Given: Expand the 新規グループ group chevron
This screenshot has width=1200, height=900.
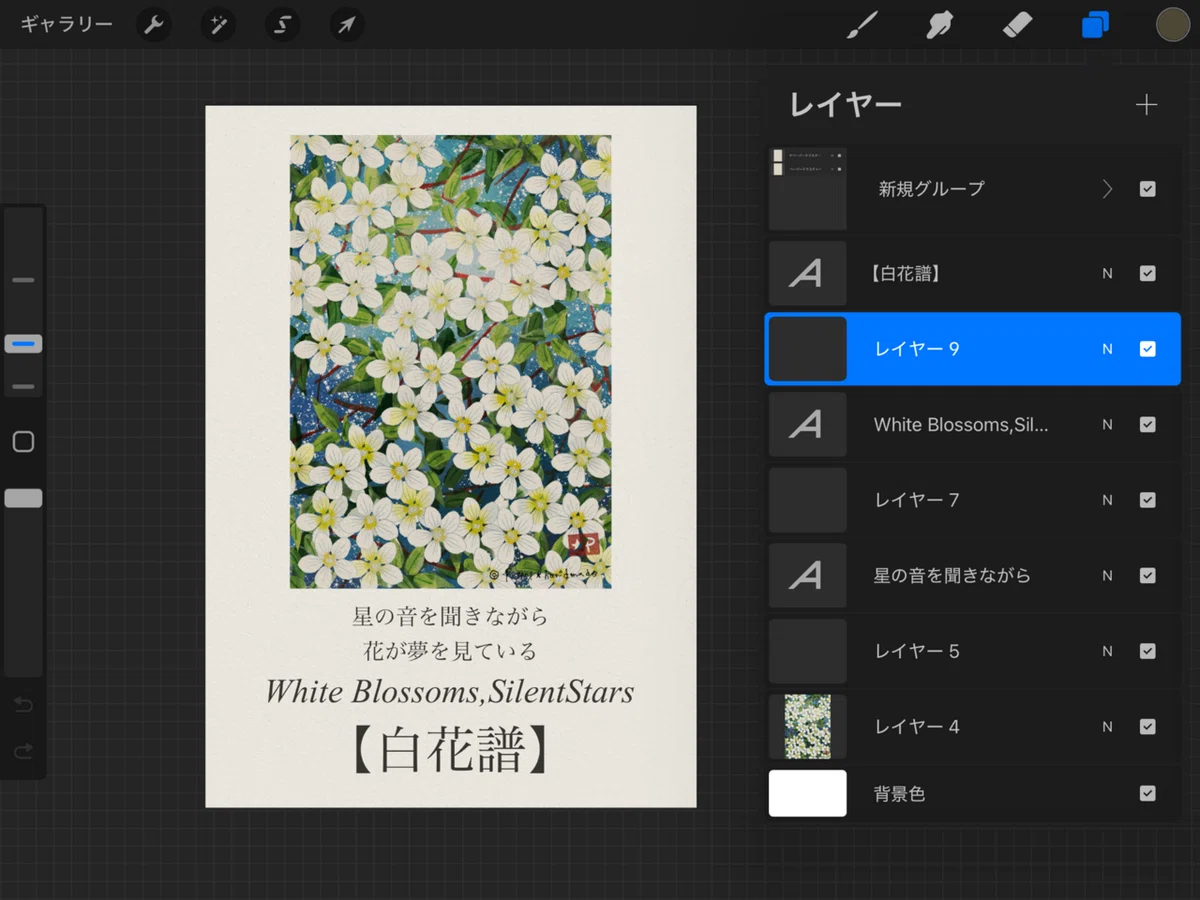Looking at the screenshot, I should [x=1107, y=189].
